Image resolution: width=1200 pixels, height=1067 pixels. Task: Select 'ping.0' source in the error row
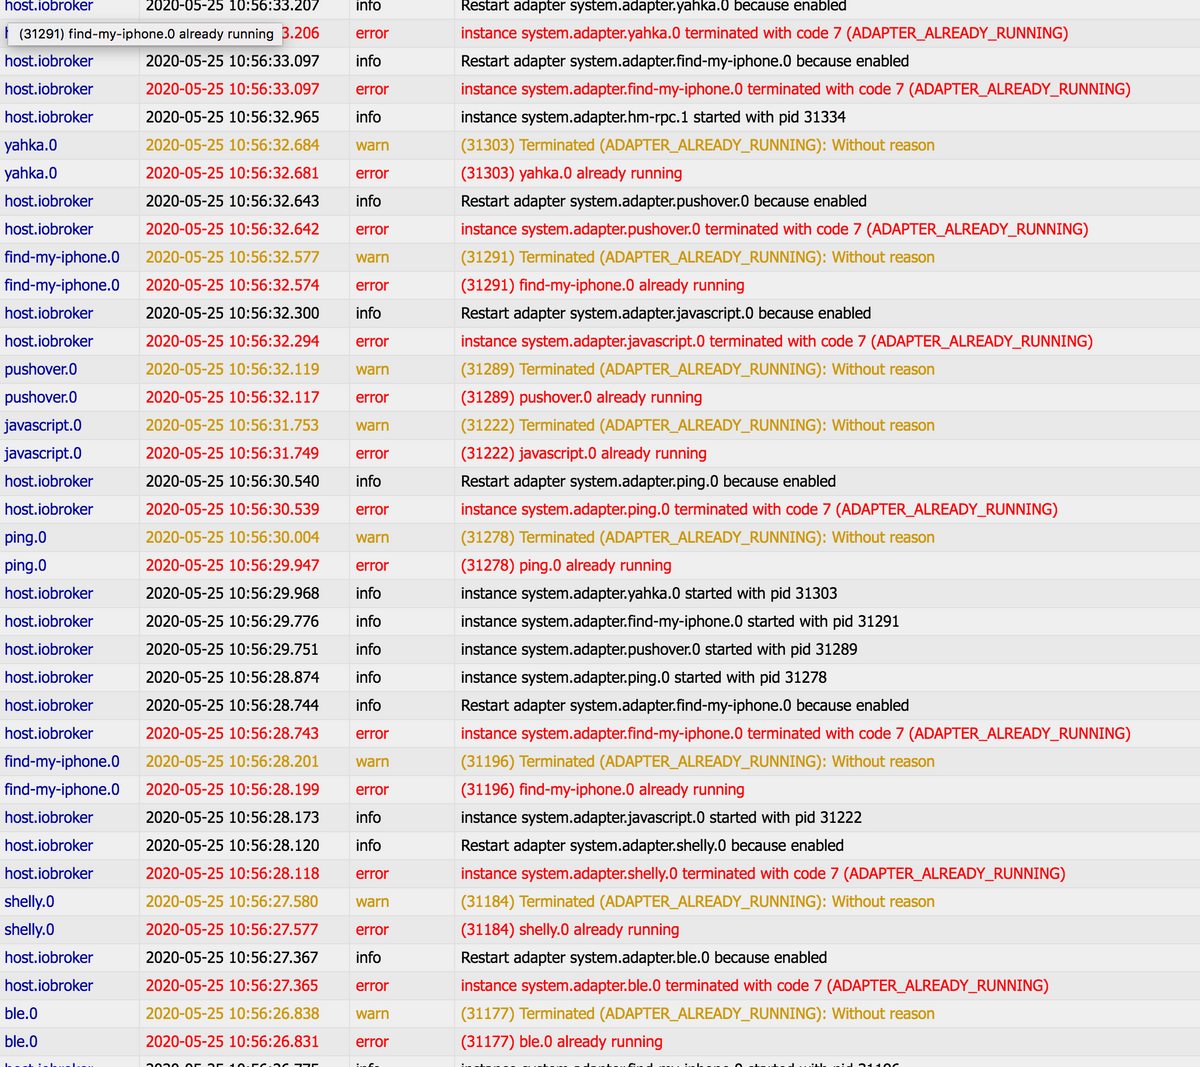25,565
